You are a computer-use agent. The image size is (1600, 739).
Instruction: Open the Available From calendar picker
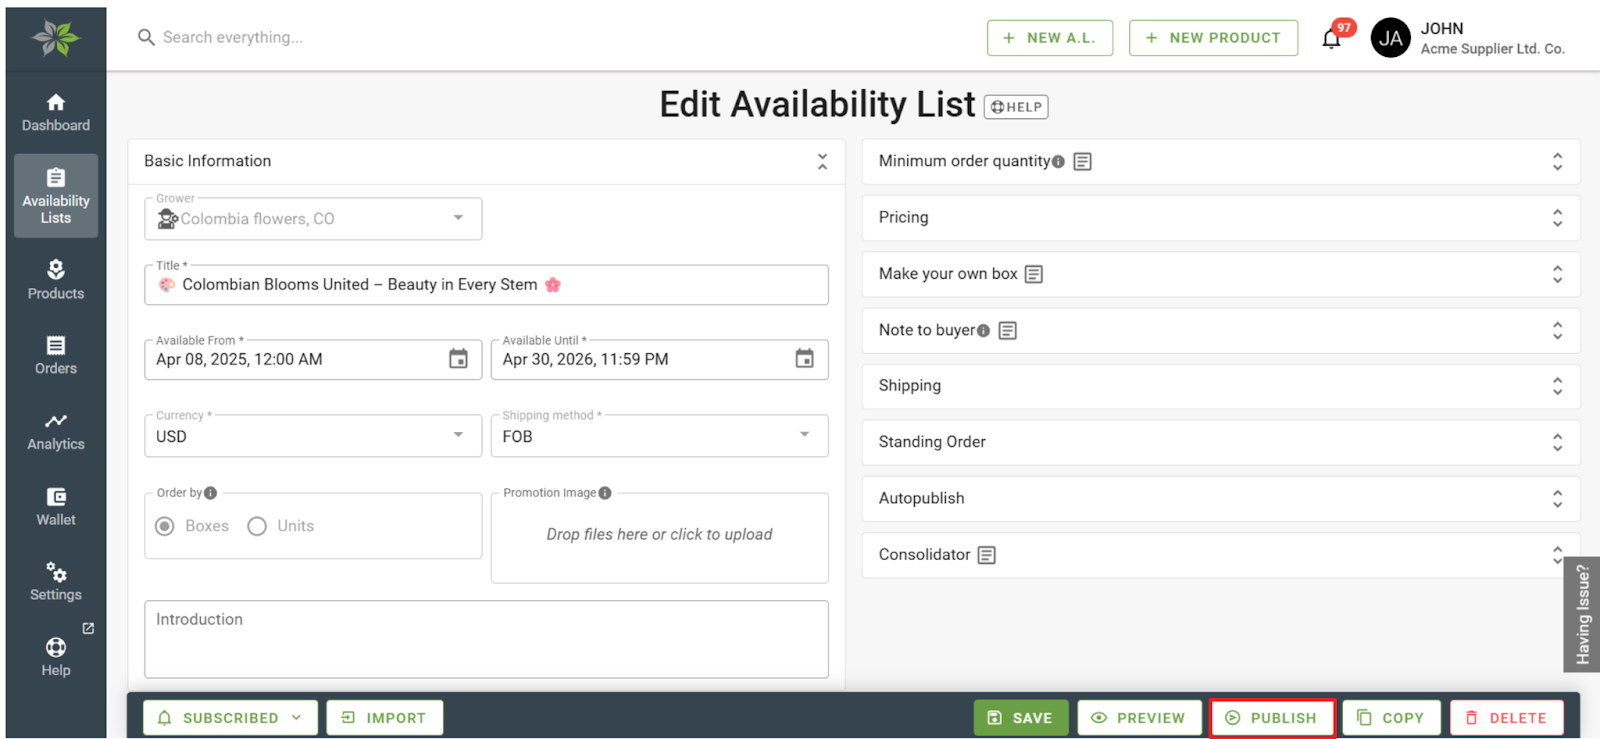pos(458,359)
